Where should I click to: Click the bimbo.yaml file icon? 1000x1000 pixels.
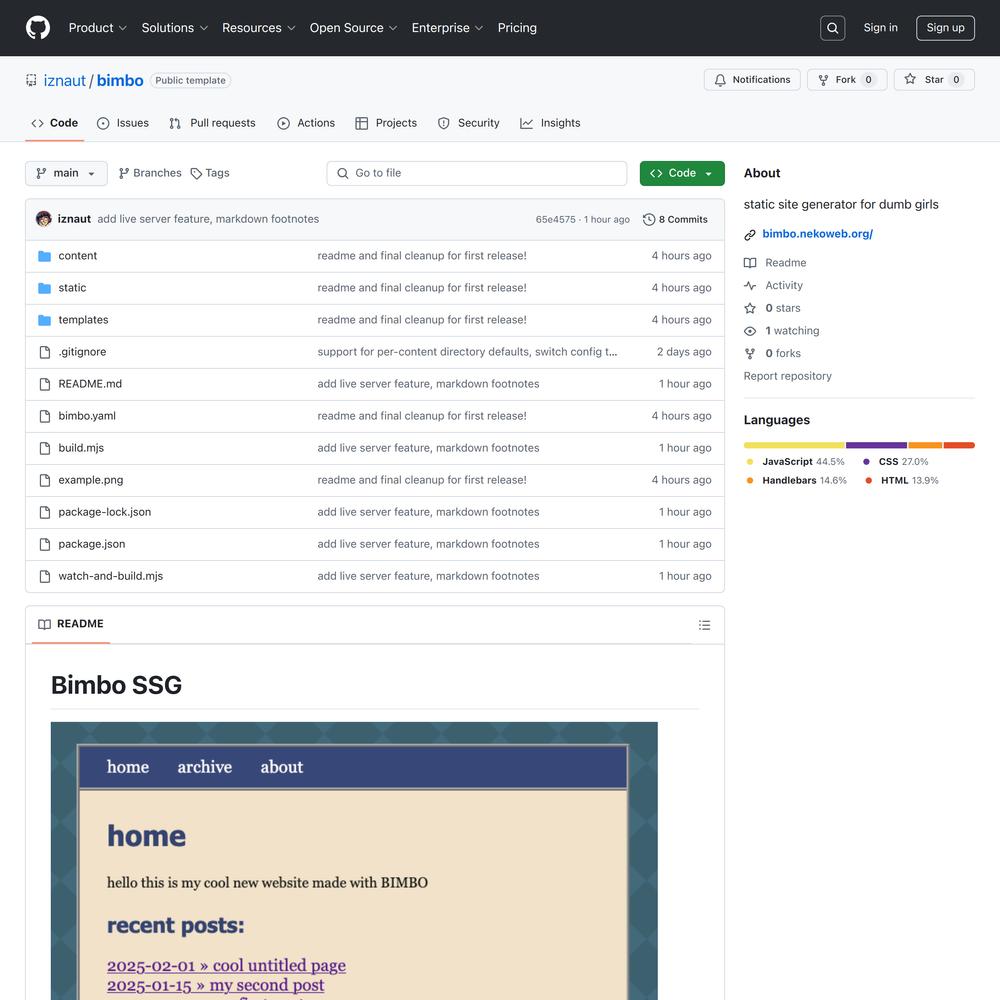pos(45,416)
